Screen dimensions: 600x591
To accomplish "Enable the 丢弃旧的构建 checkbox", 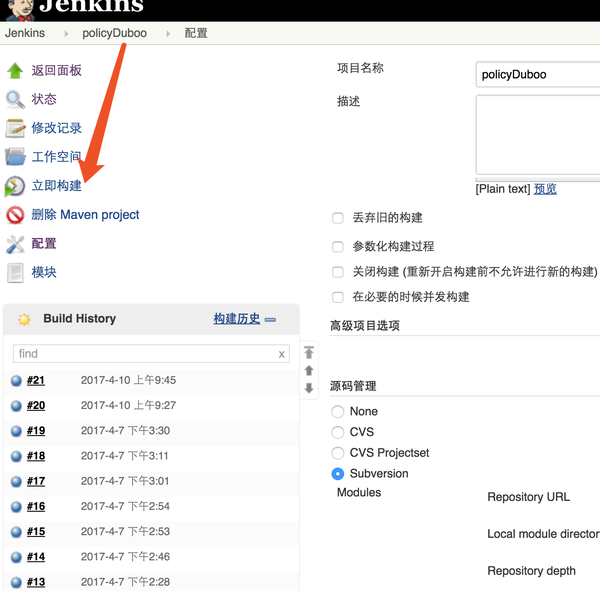I will pyautogui.click(x=338, y=218).
